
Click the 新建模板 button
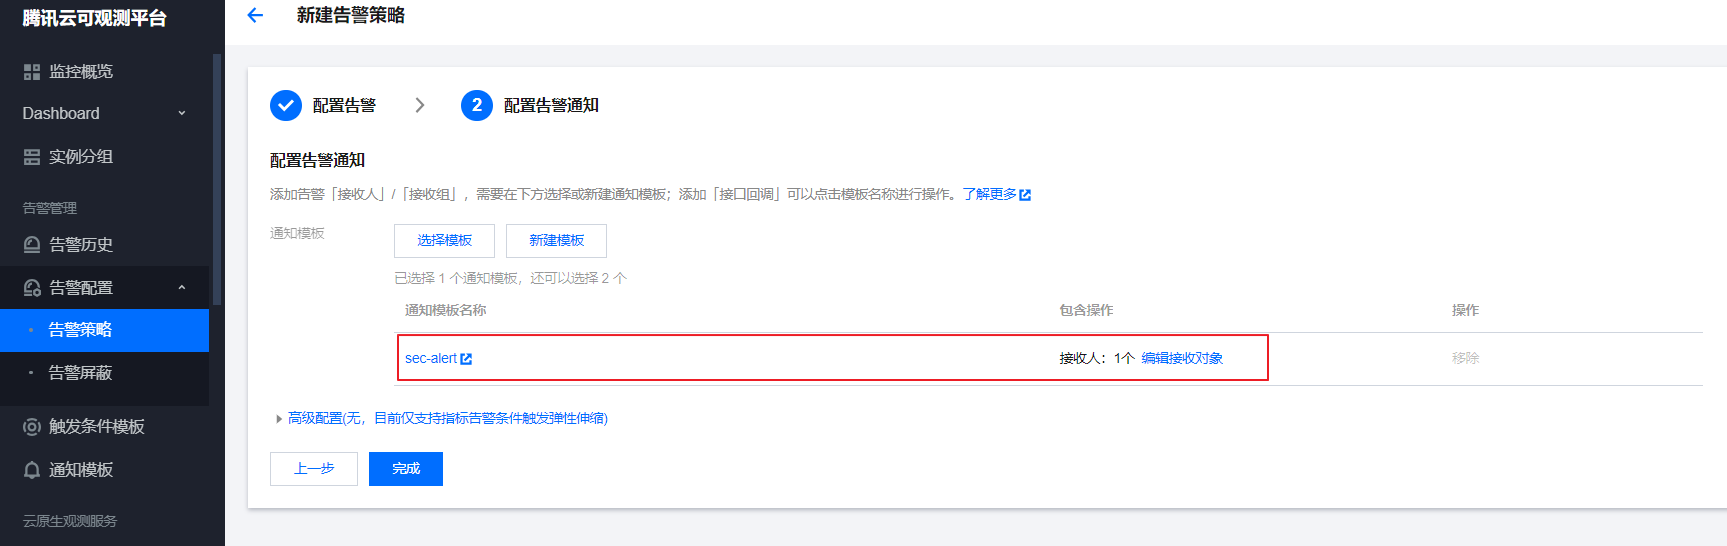coord(556,241)
